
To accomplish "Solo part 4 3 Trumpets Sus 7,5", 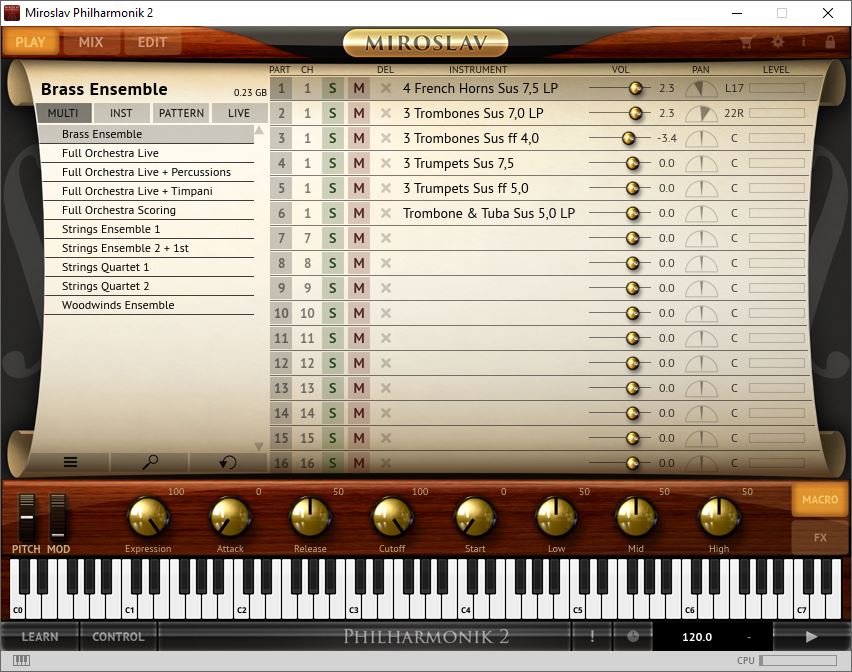I will coord(333,163).
